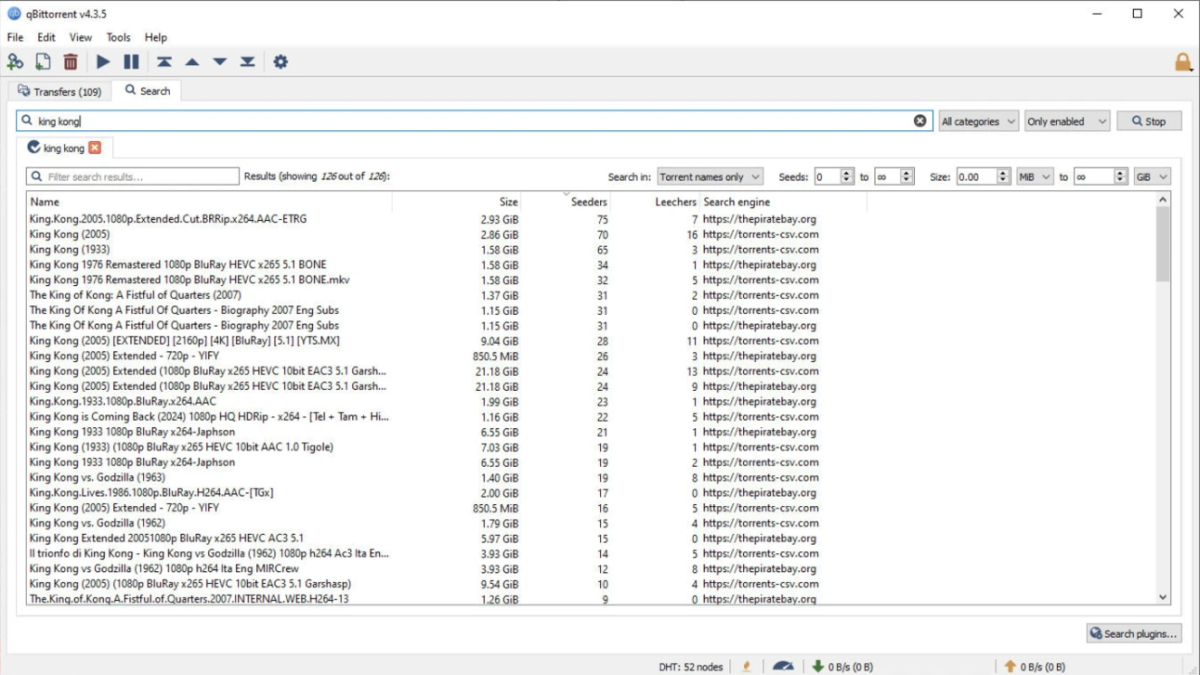Switch to the Transfers (109) tab
The height and width of the screenshot is (675, 1200).
pos(59,91)
